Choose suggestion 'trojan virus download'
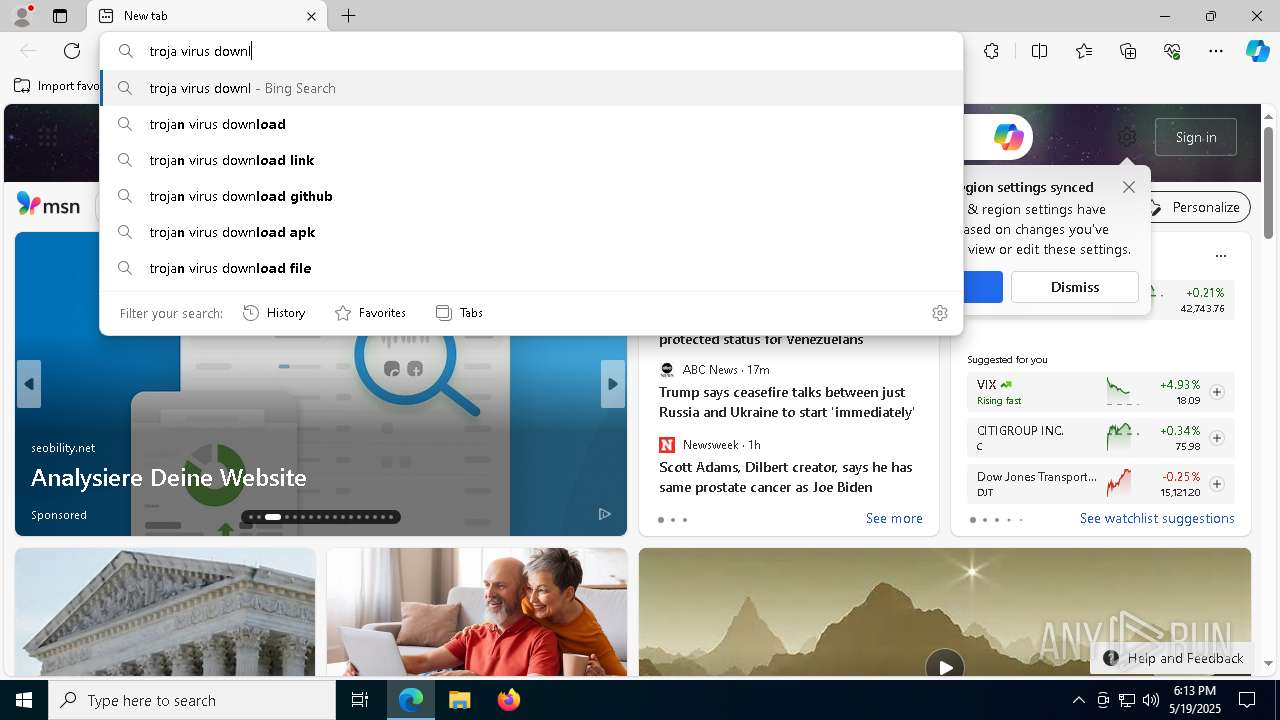 (x=531, y=124)
